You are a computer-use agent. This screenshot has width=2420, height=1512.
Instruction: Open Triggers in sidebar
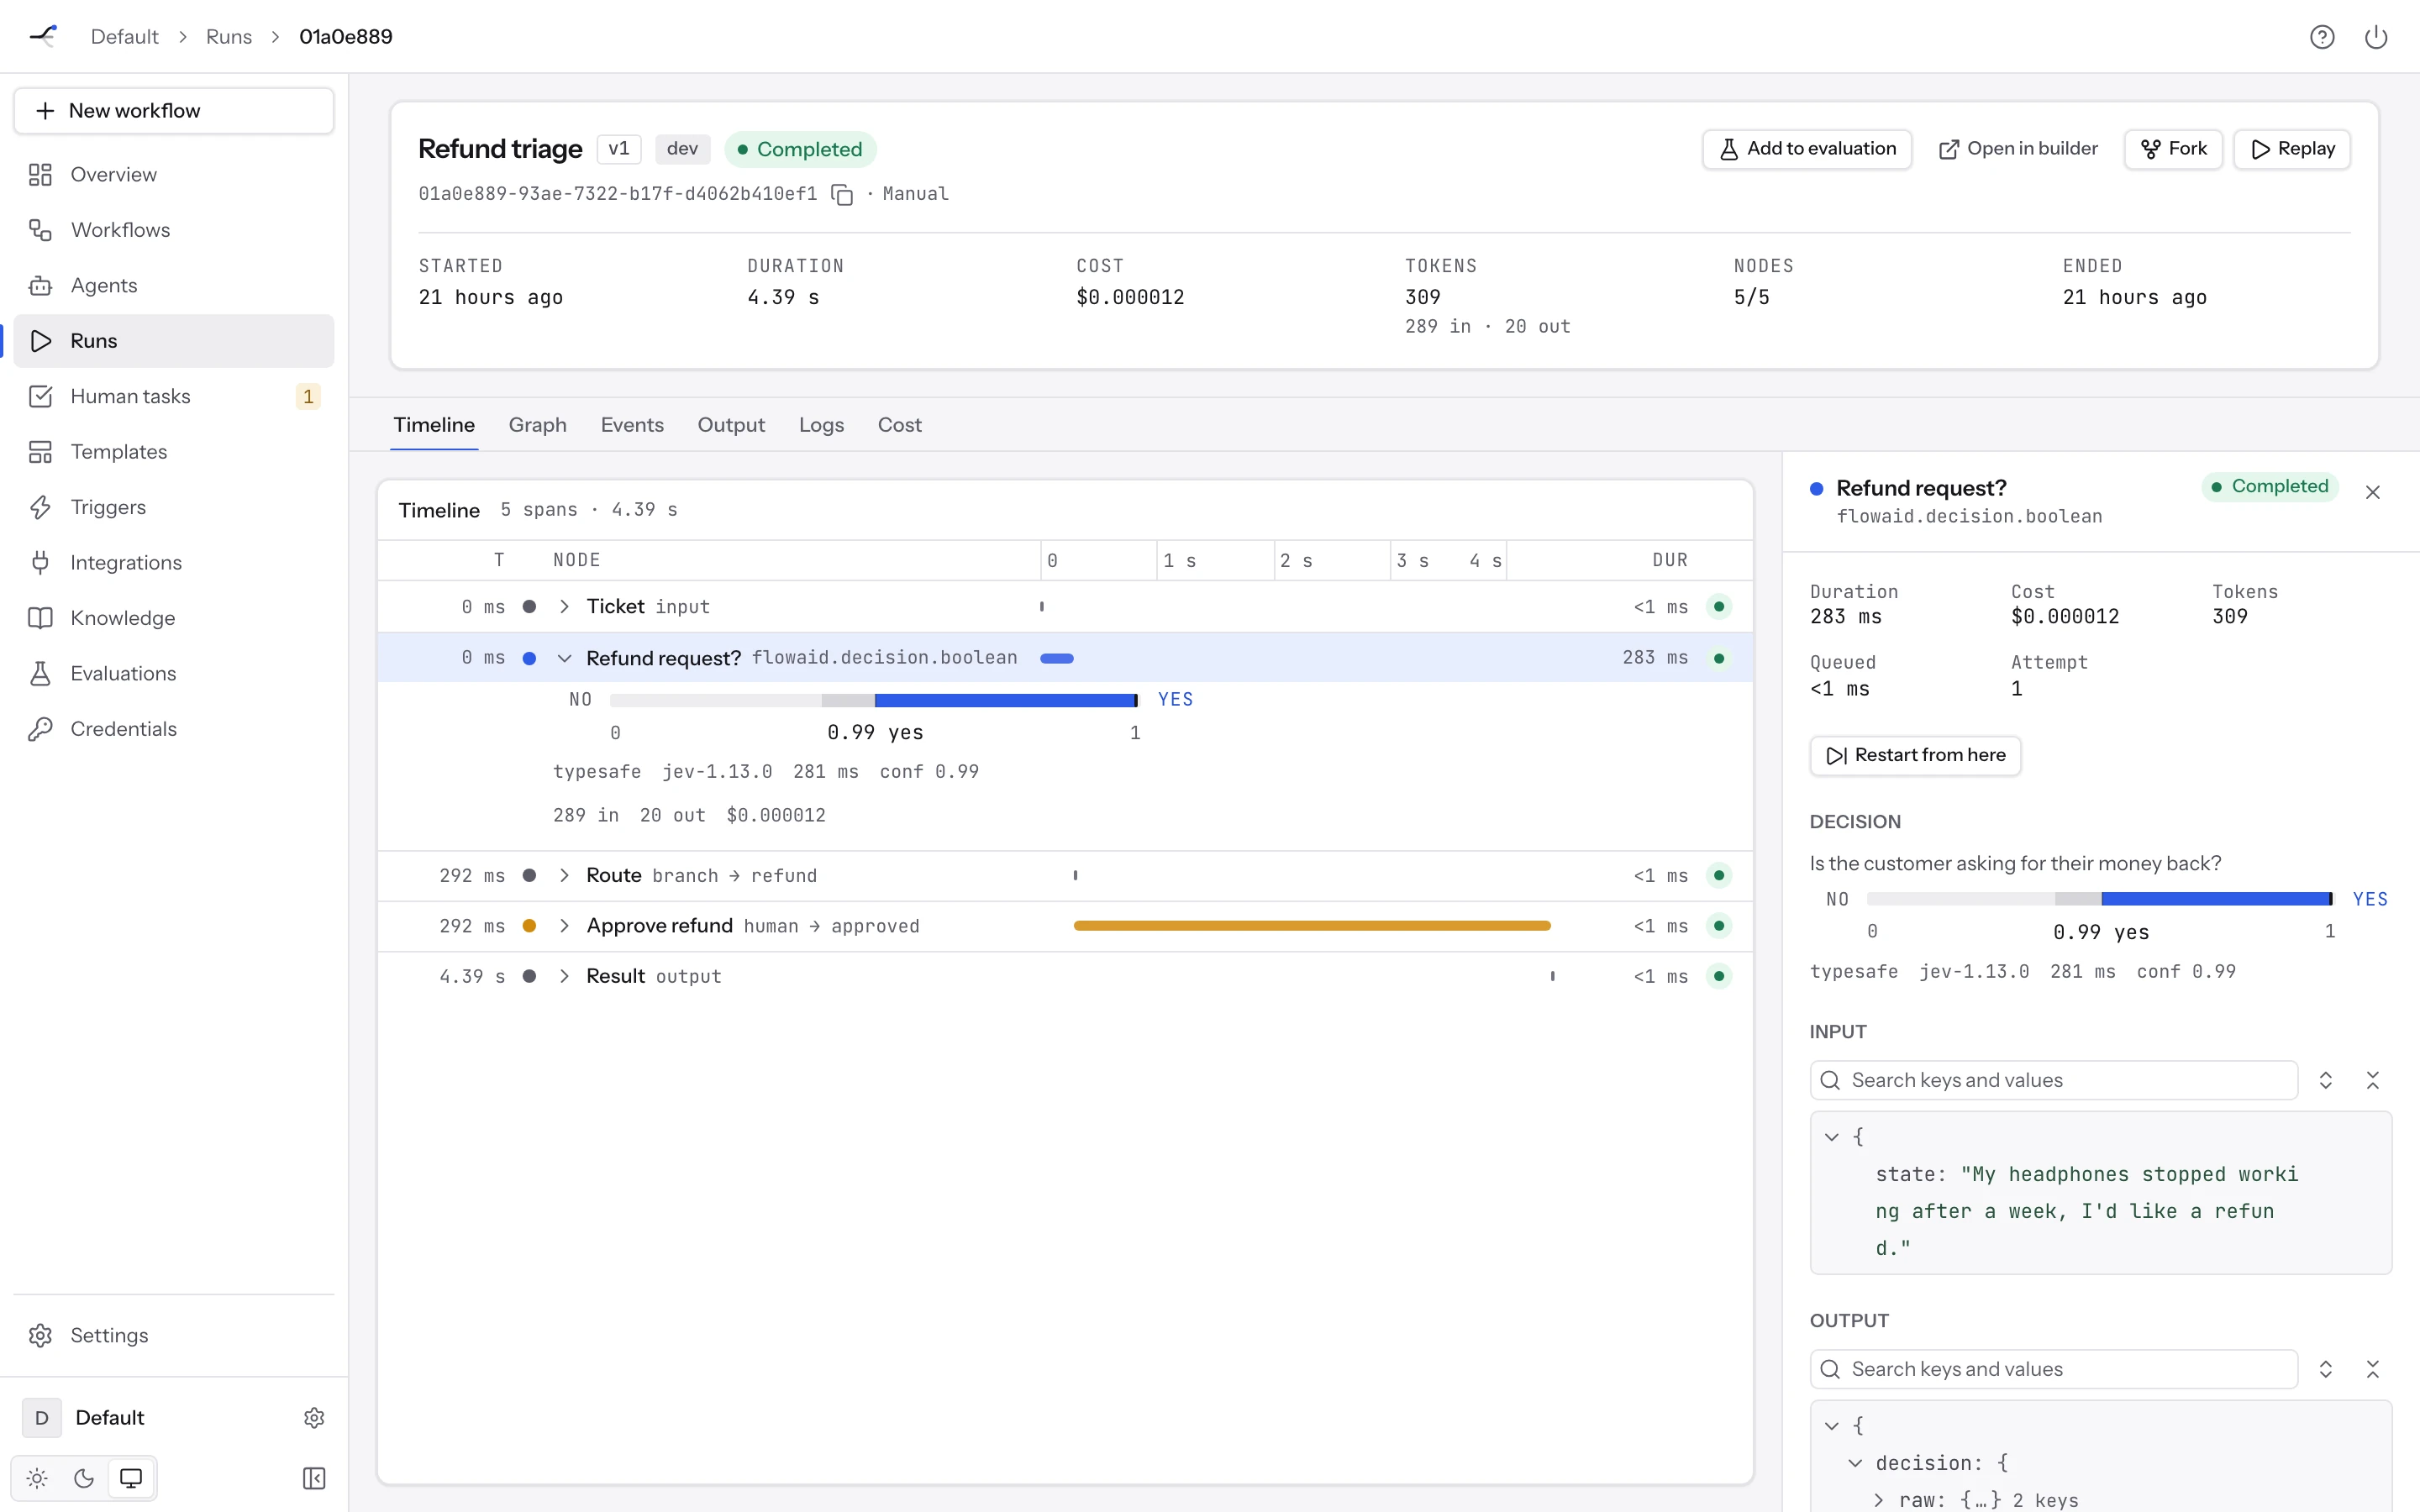tap(174, 507)
